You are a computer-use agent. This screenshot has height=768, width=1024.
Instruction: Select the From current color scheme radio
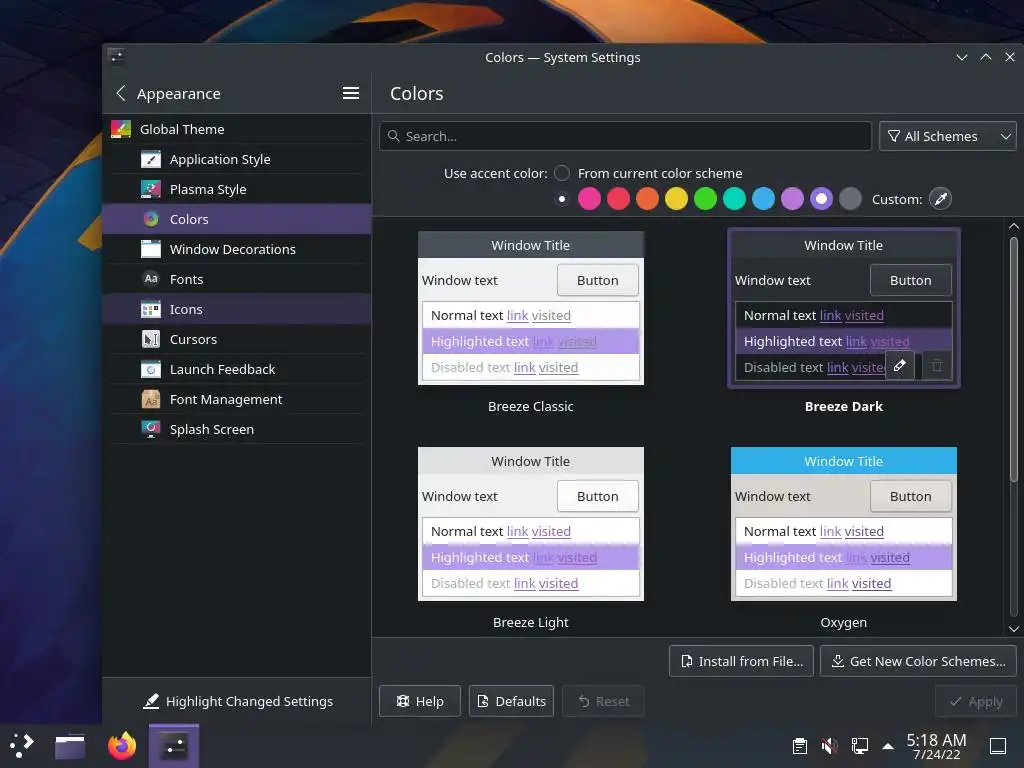[x=562, y=173]
